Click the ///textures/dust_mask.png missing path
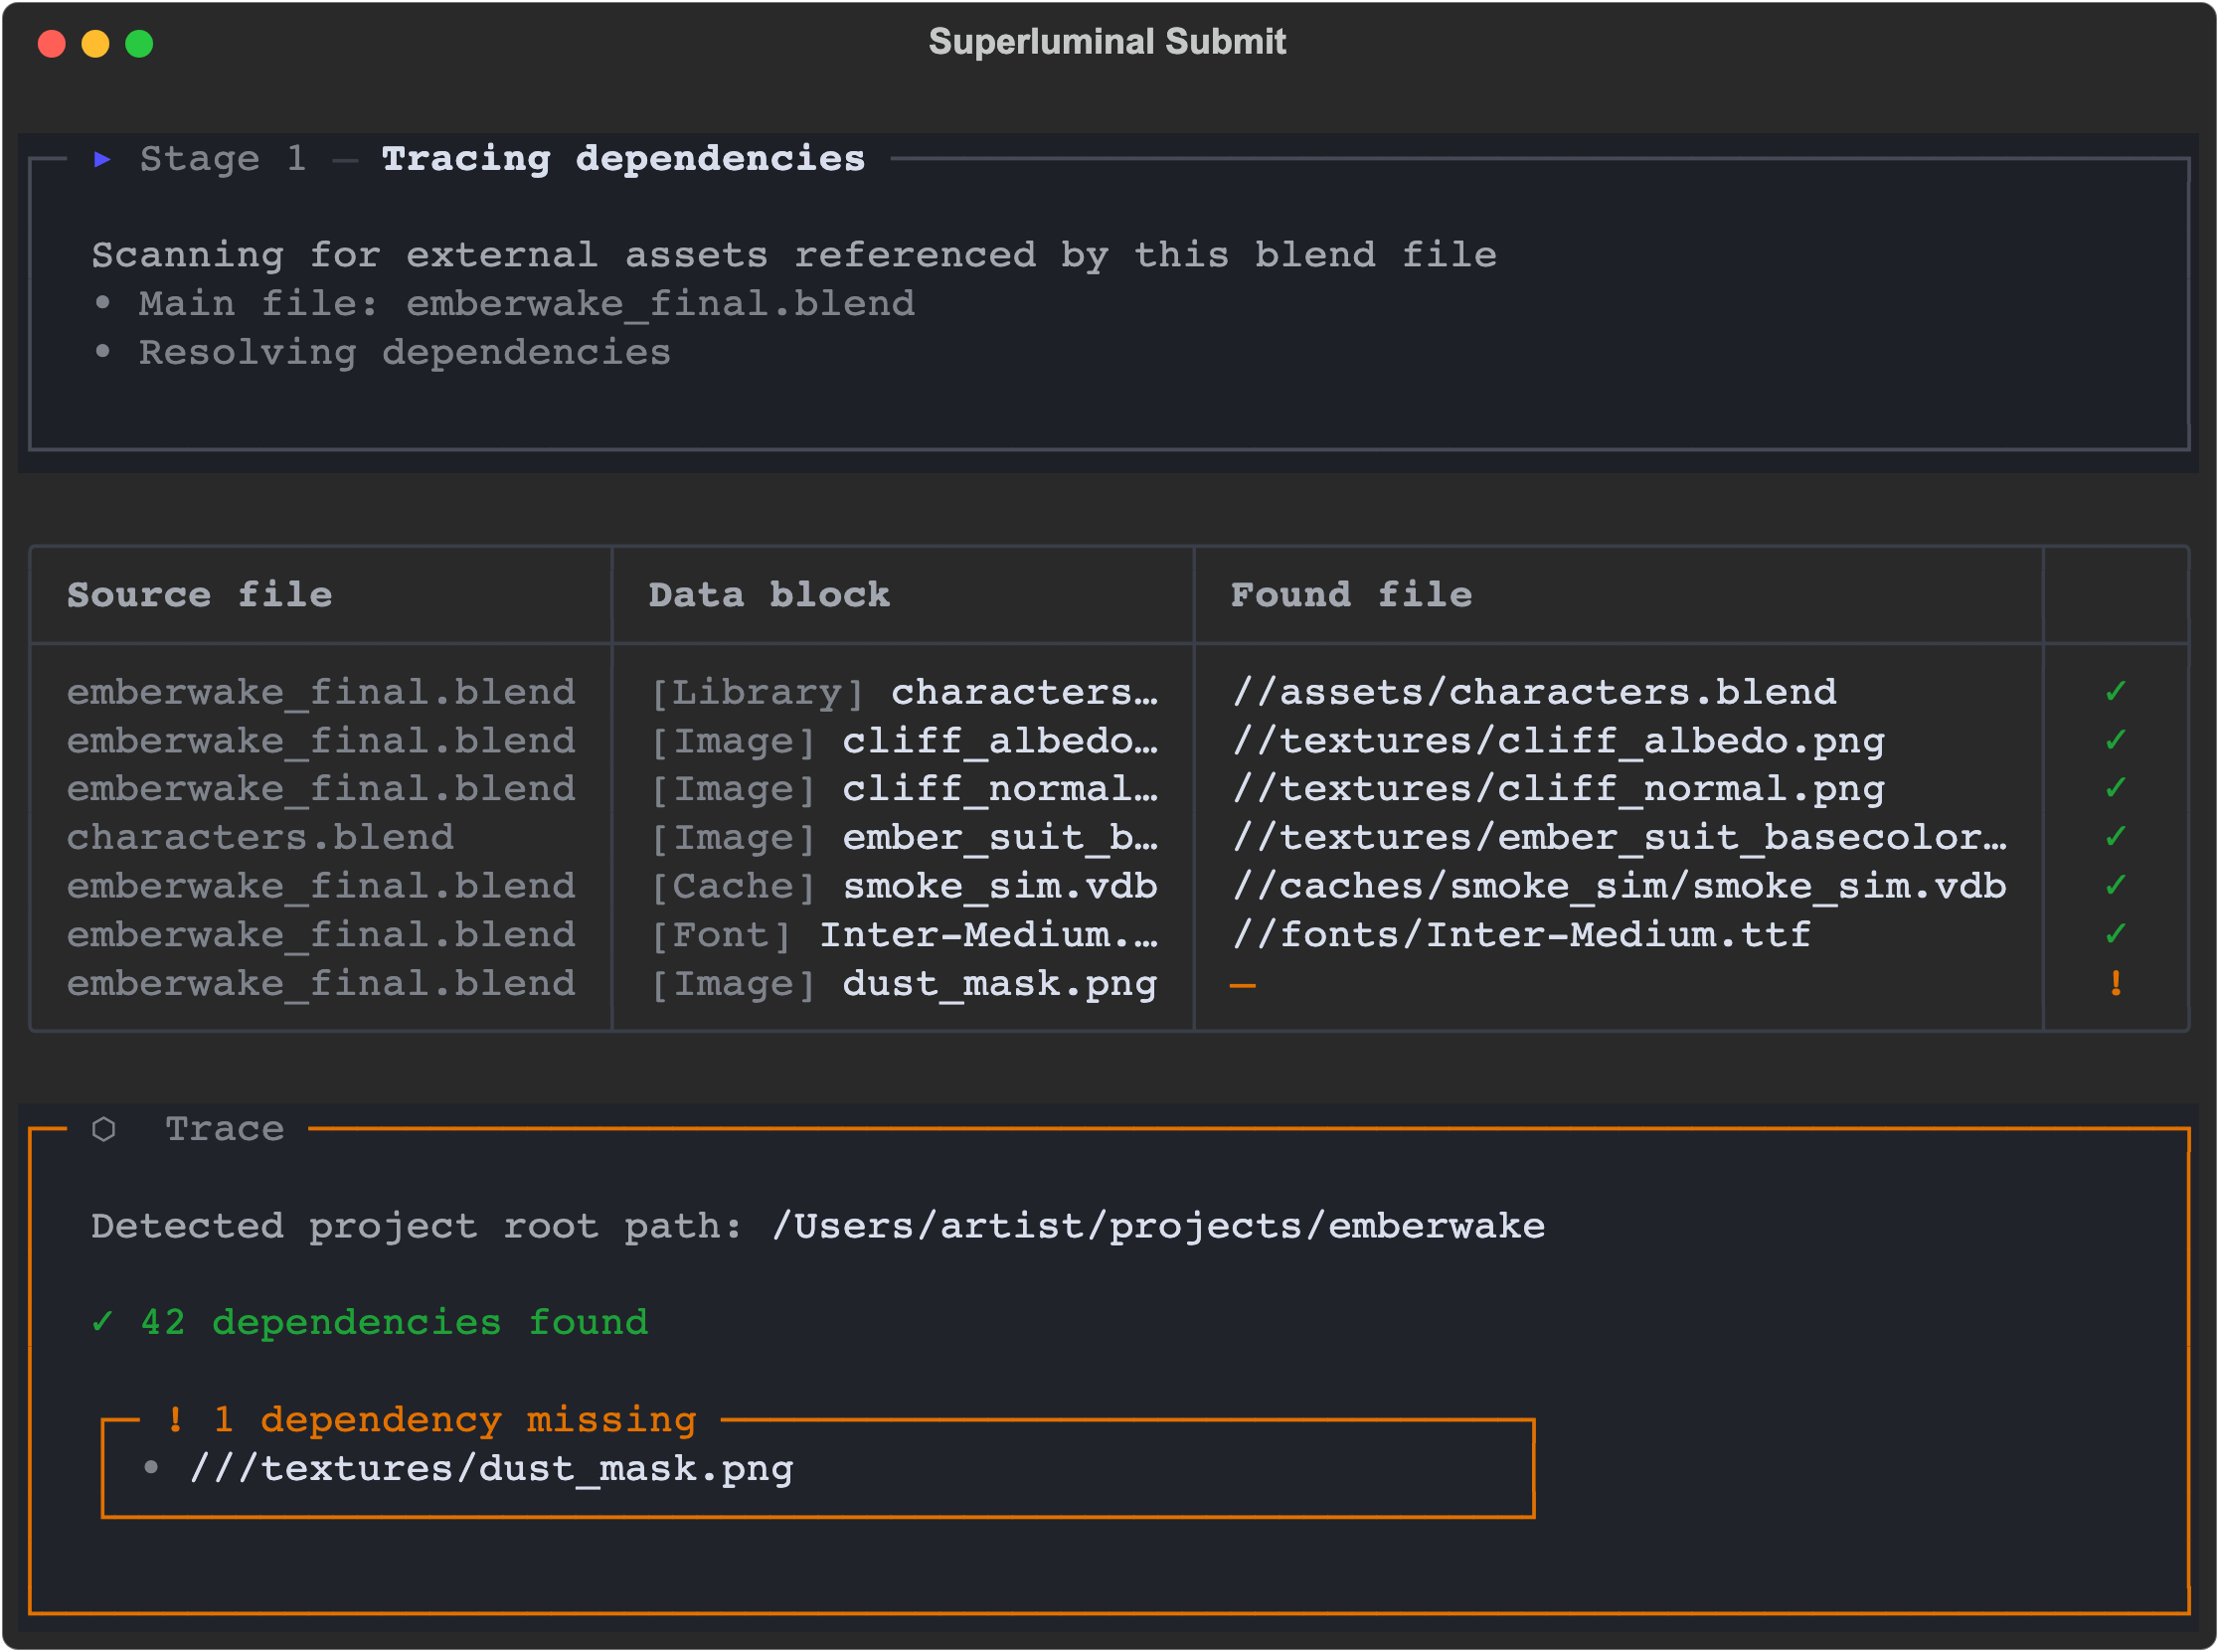Viewport: 2219px width, 1652px height. pyautogui.click(x=491, y=1468)
